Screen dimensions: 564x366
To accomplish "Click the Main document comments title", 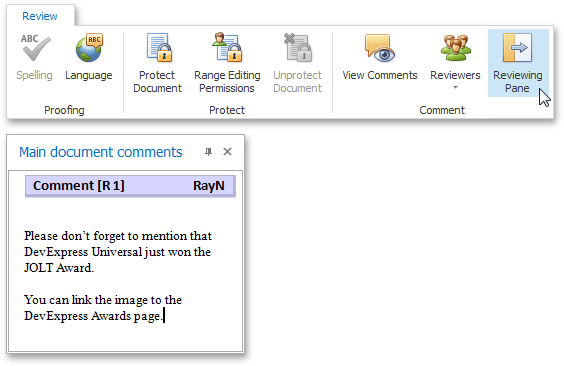I will (x=101, y=152).
